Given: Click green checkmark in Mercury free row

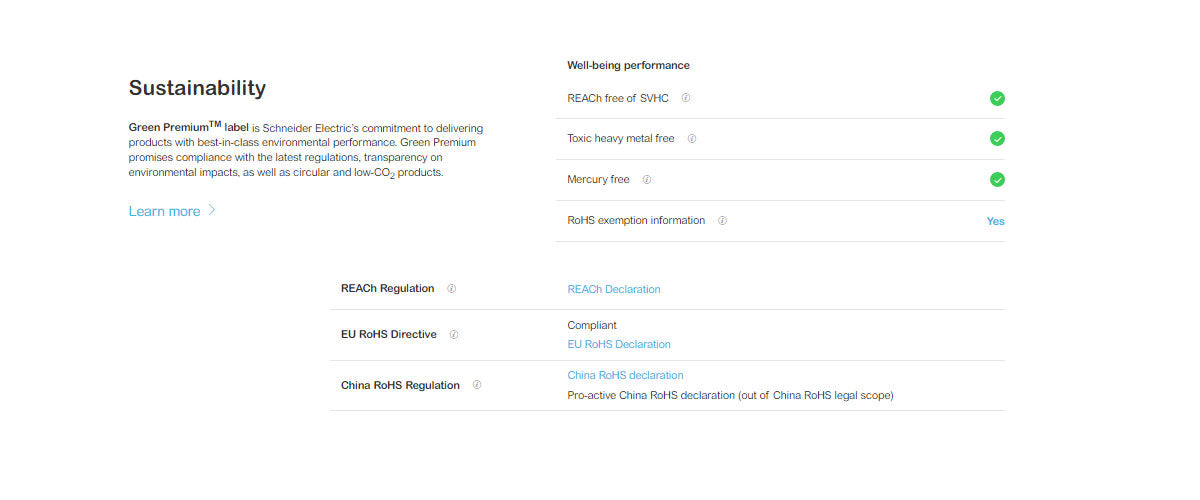Looking at the screenshot, I should (x=997, y=180).
